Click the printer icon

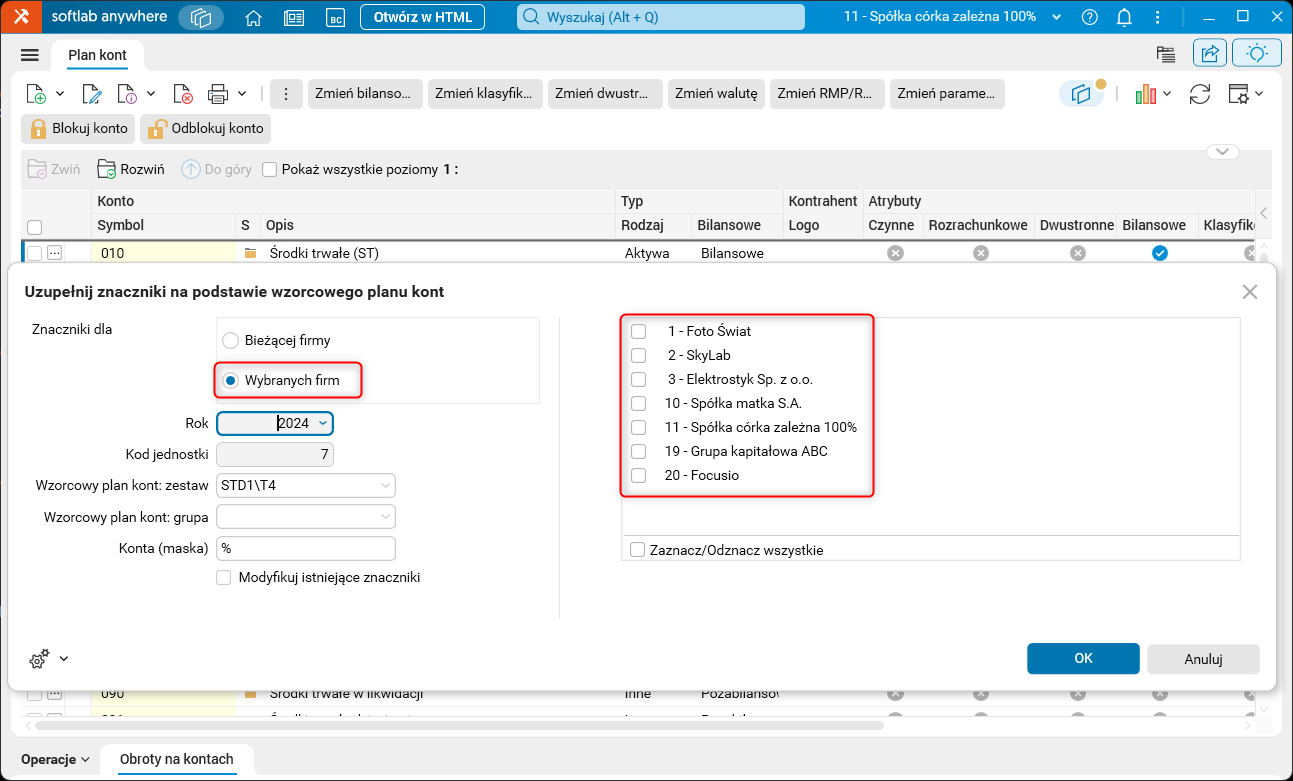pos(218,94)
